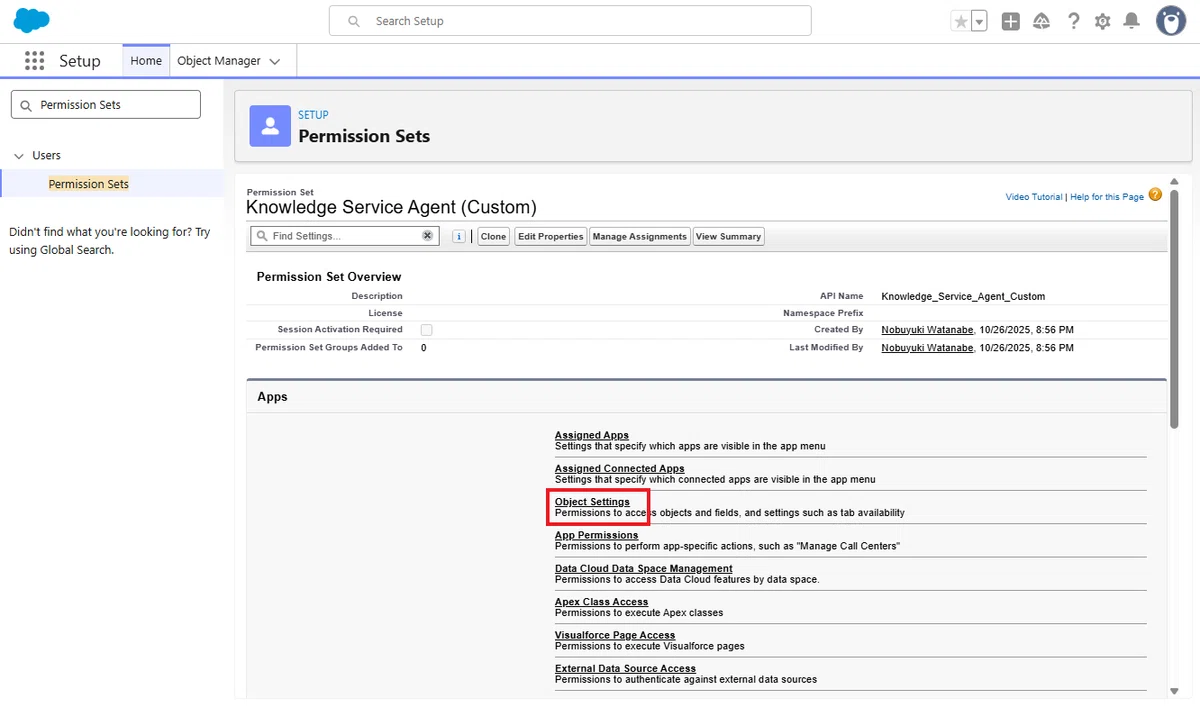Switch to the Object Manager tab
The height and width of the screenshot is (706, 1200).
pyautogui.click(x=219, y=61)
